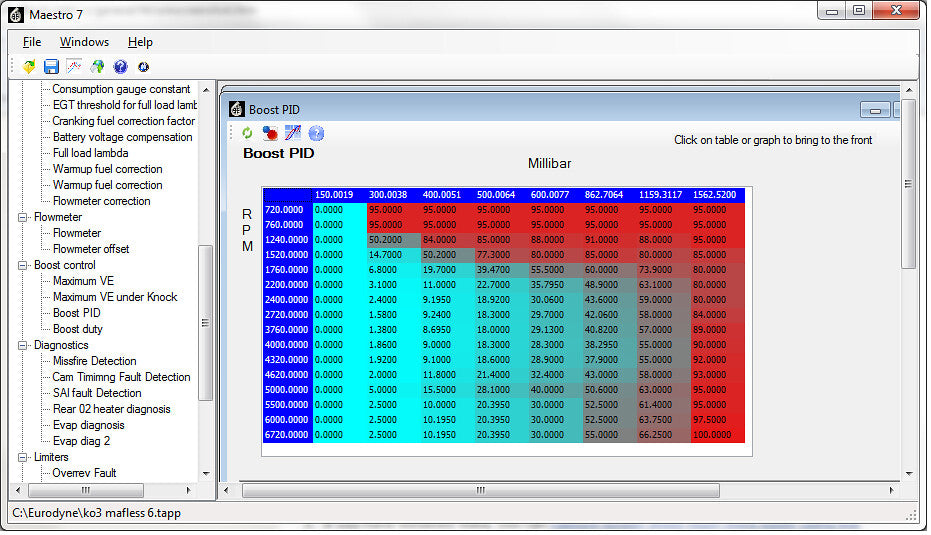Viewport: 931px width, 535px height.
Task: Collapse the Flowmeter tree group
Action: [x=23, y=217]
